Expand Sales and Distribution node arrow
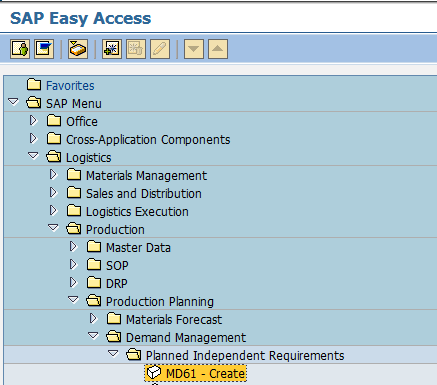Image resolution: width=437 pixels, height=385 pixels. click(x=53, y=192)
